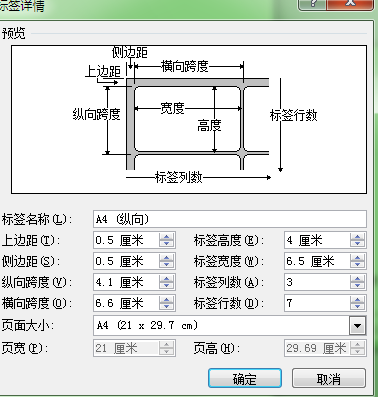378x397 pixels.
Task: Increase the 纵向跨度 spinner value
Action: (166, 279)
